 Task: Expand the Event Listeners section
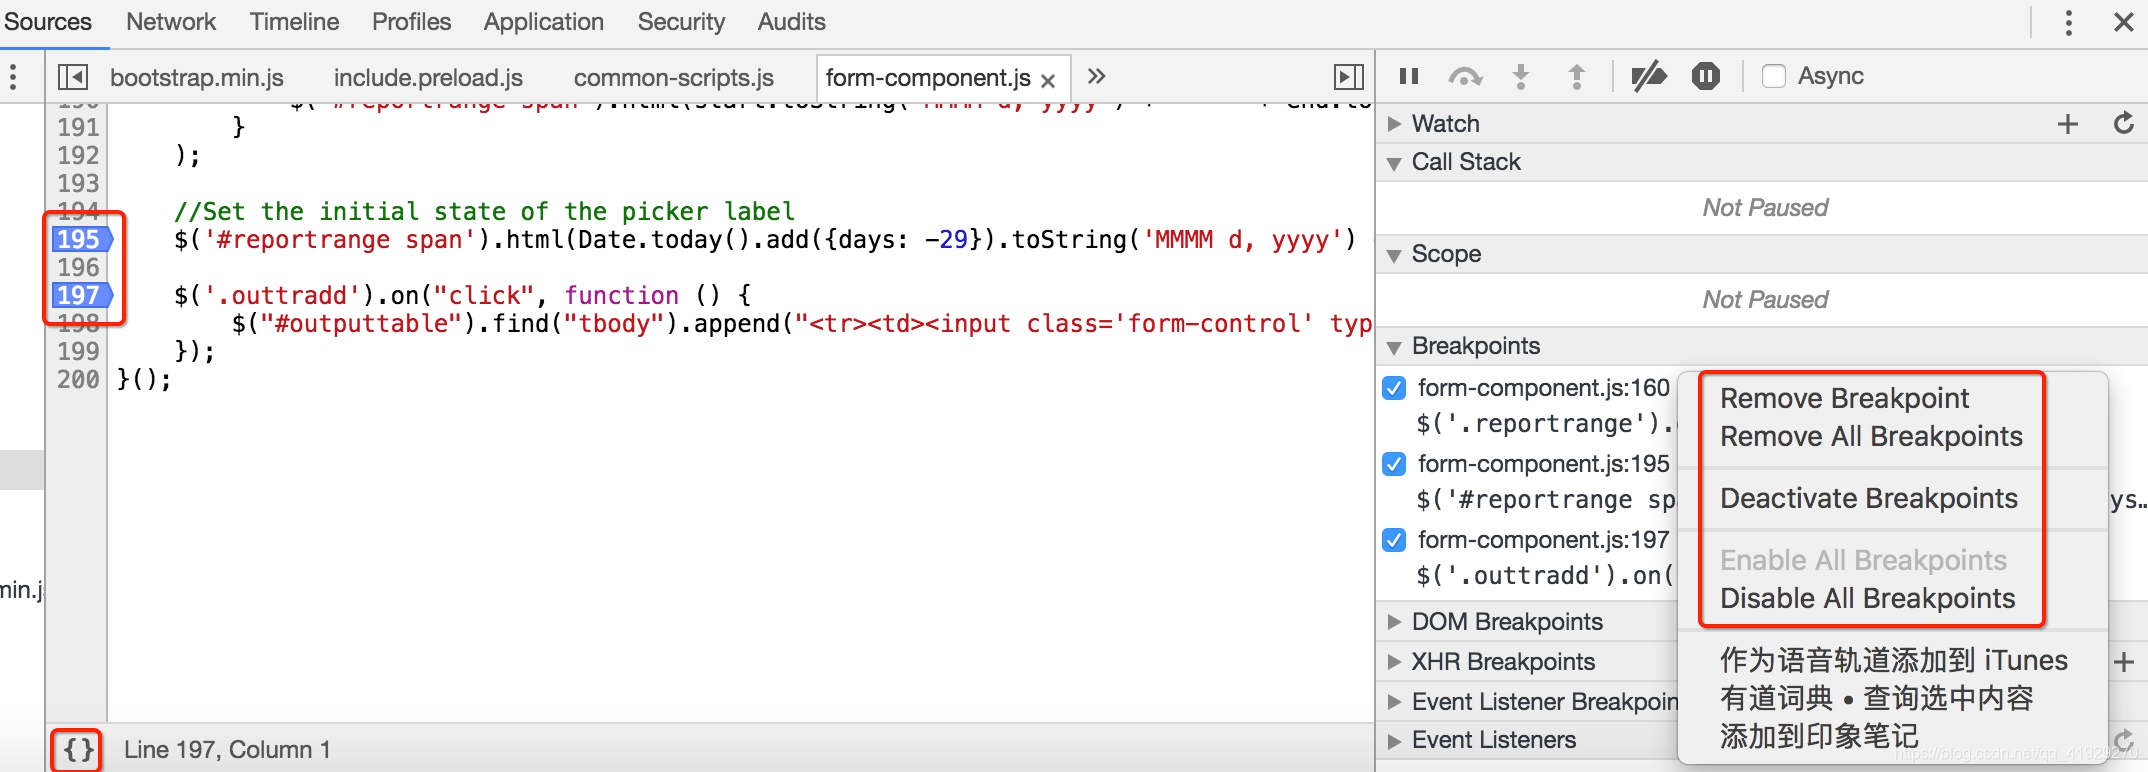point(1394,740)
